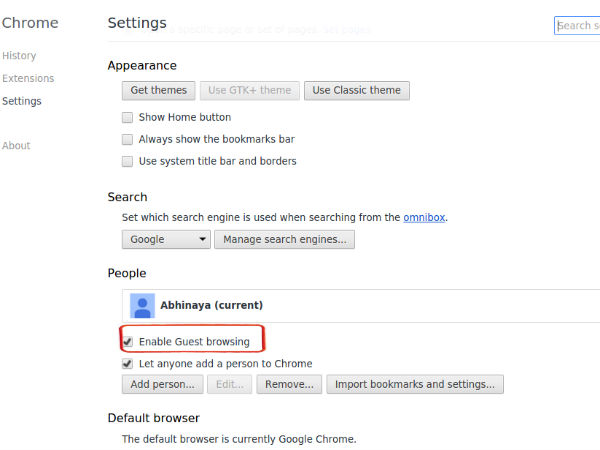
Task: Open the About page from sidebar
Action: pos(16,145)
